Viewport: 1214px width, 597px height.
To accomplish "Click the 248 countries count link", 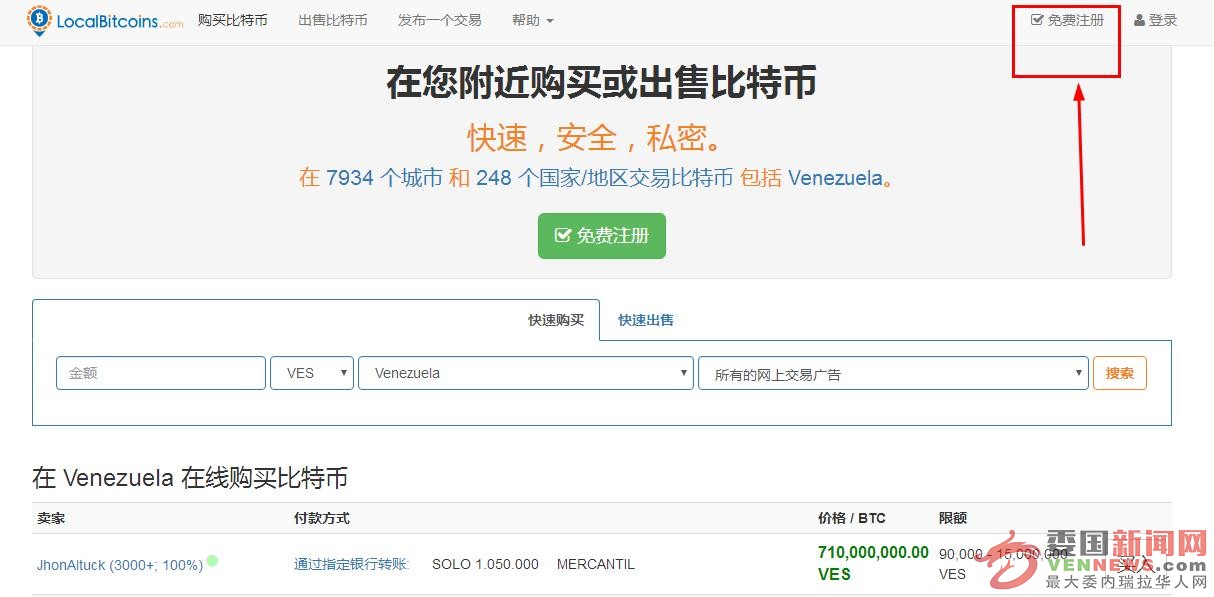I will click(604, 178).
